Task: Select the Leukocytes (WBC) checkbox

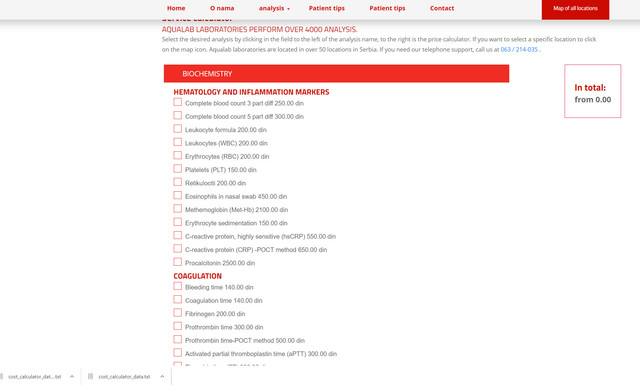Action: pyautogui.click(x=178, y=142)
